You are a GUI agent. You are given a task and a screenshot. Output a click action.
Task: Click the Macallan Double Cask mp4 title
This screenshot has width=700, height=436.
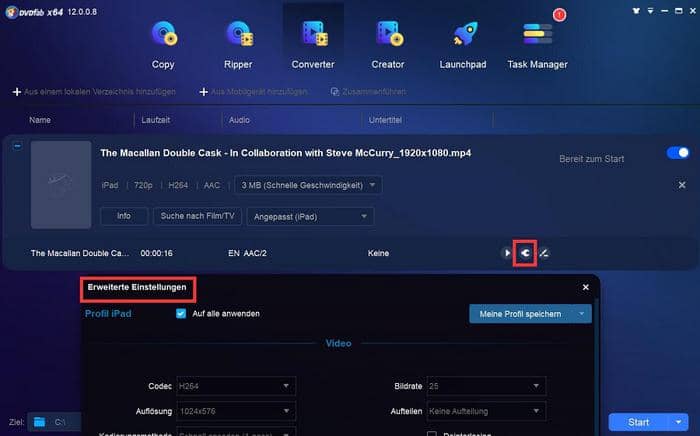coord(286,153)
